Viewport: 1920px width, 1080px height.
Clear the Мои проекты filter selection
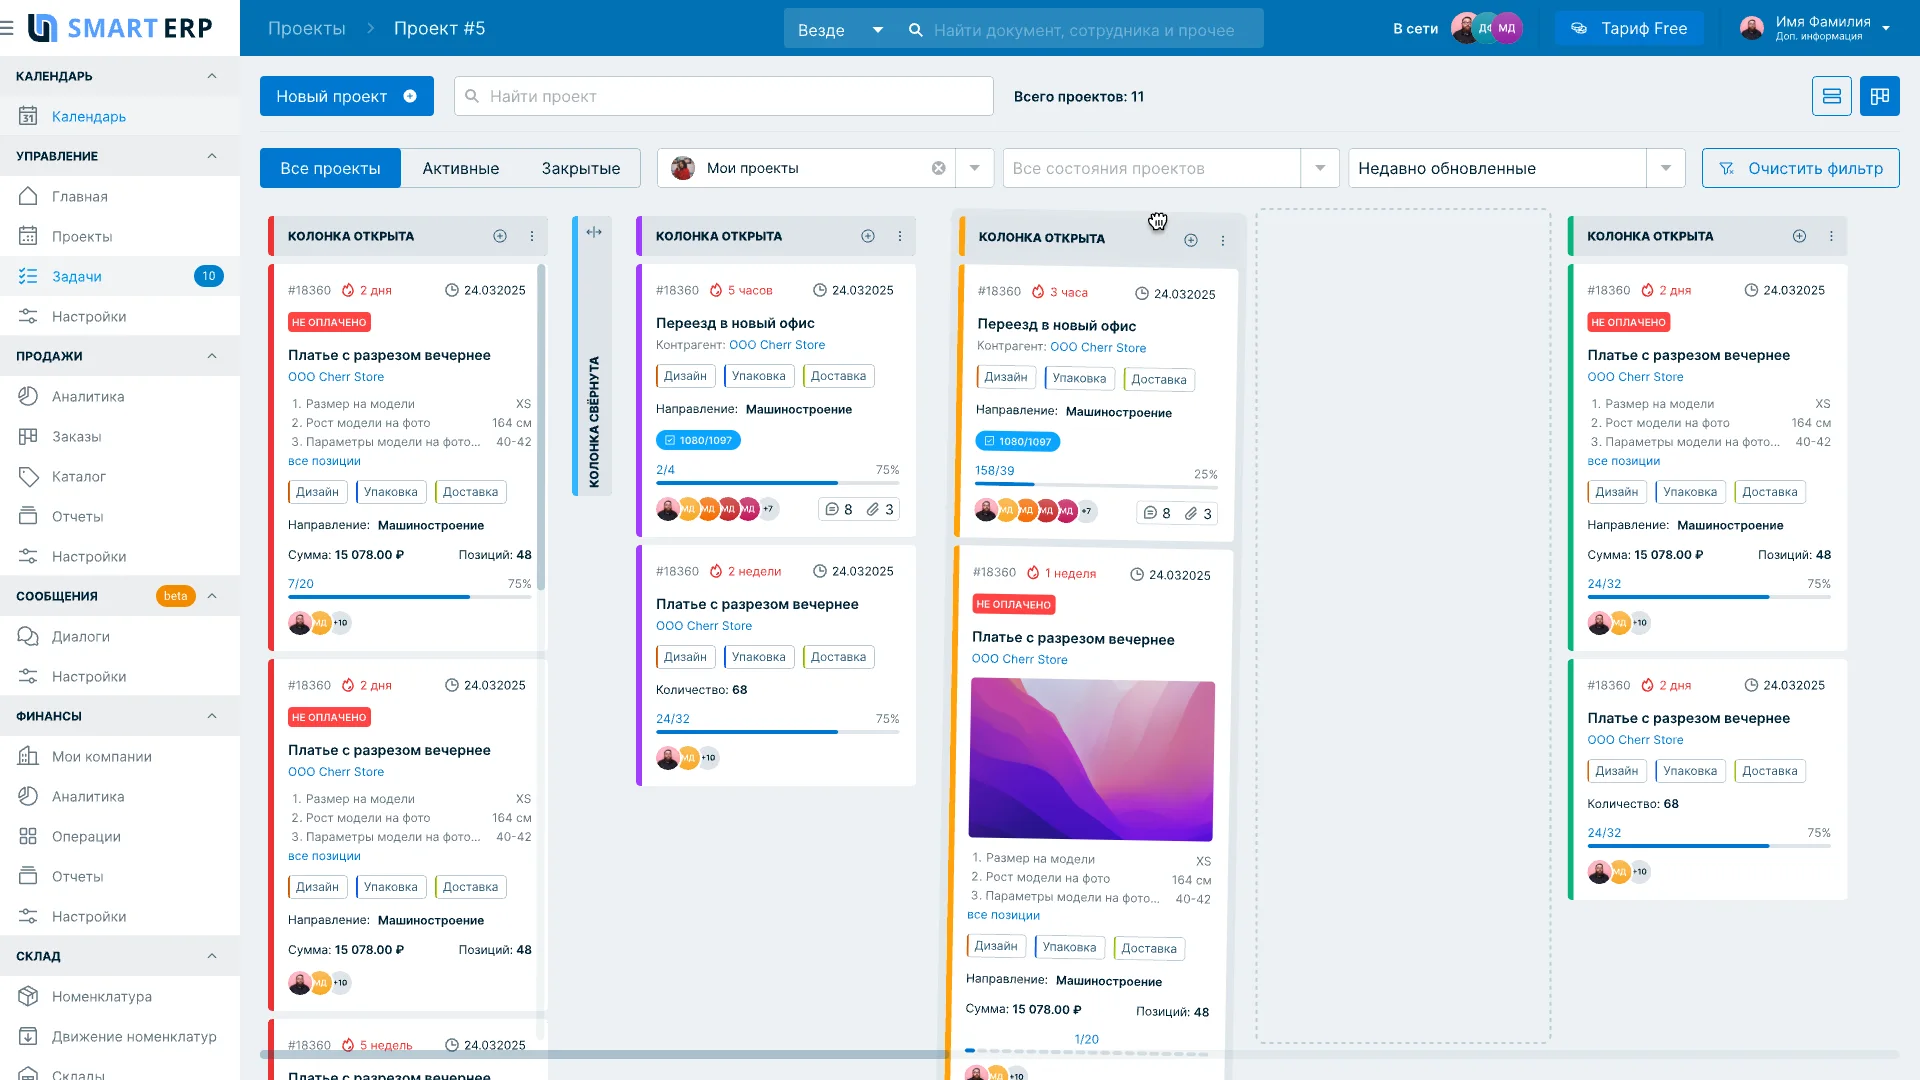[x=938, y=168]
